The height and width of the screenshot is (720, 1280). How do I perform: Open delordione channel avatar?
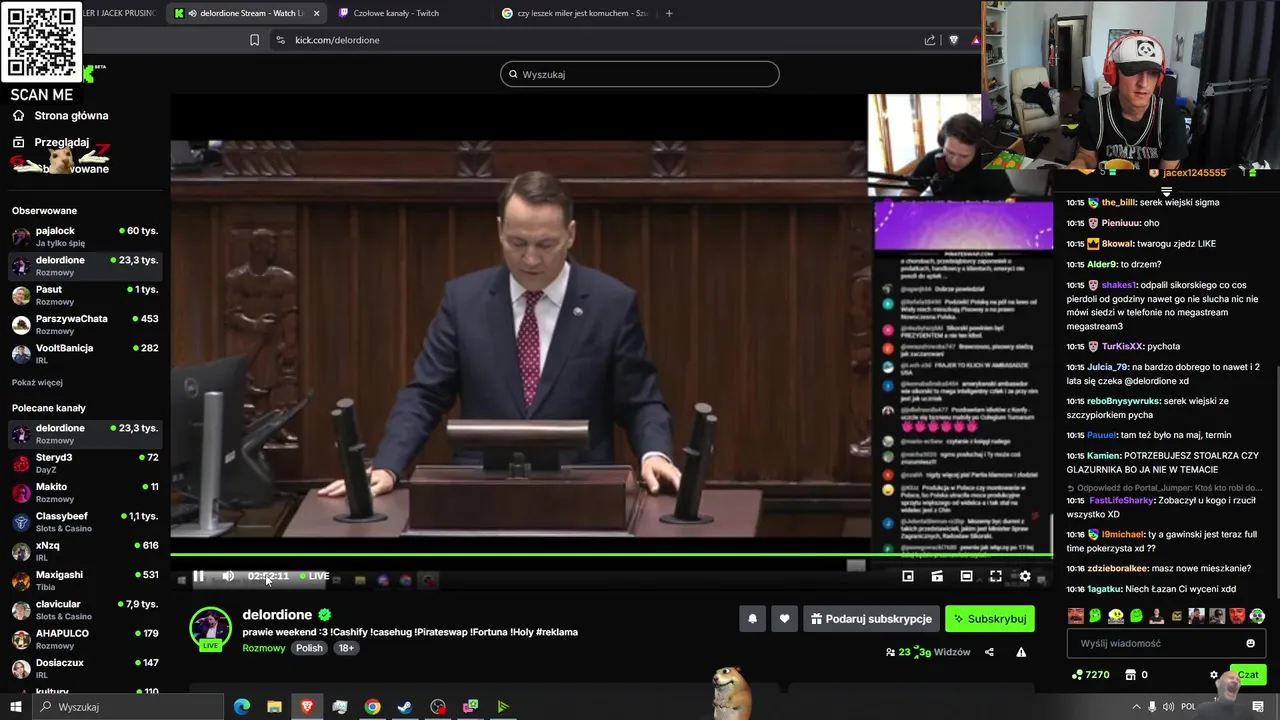[x=210, y=628]
